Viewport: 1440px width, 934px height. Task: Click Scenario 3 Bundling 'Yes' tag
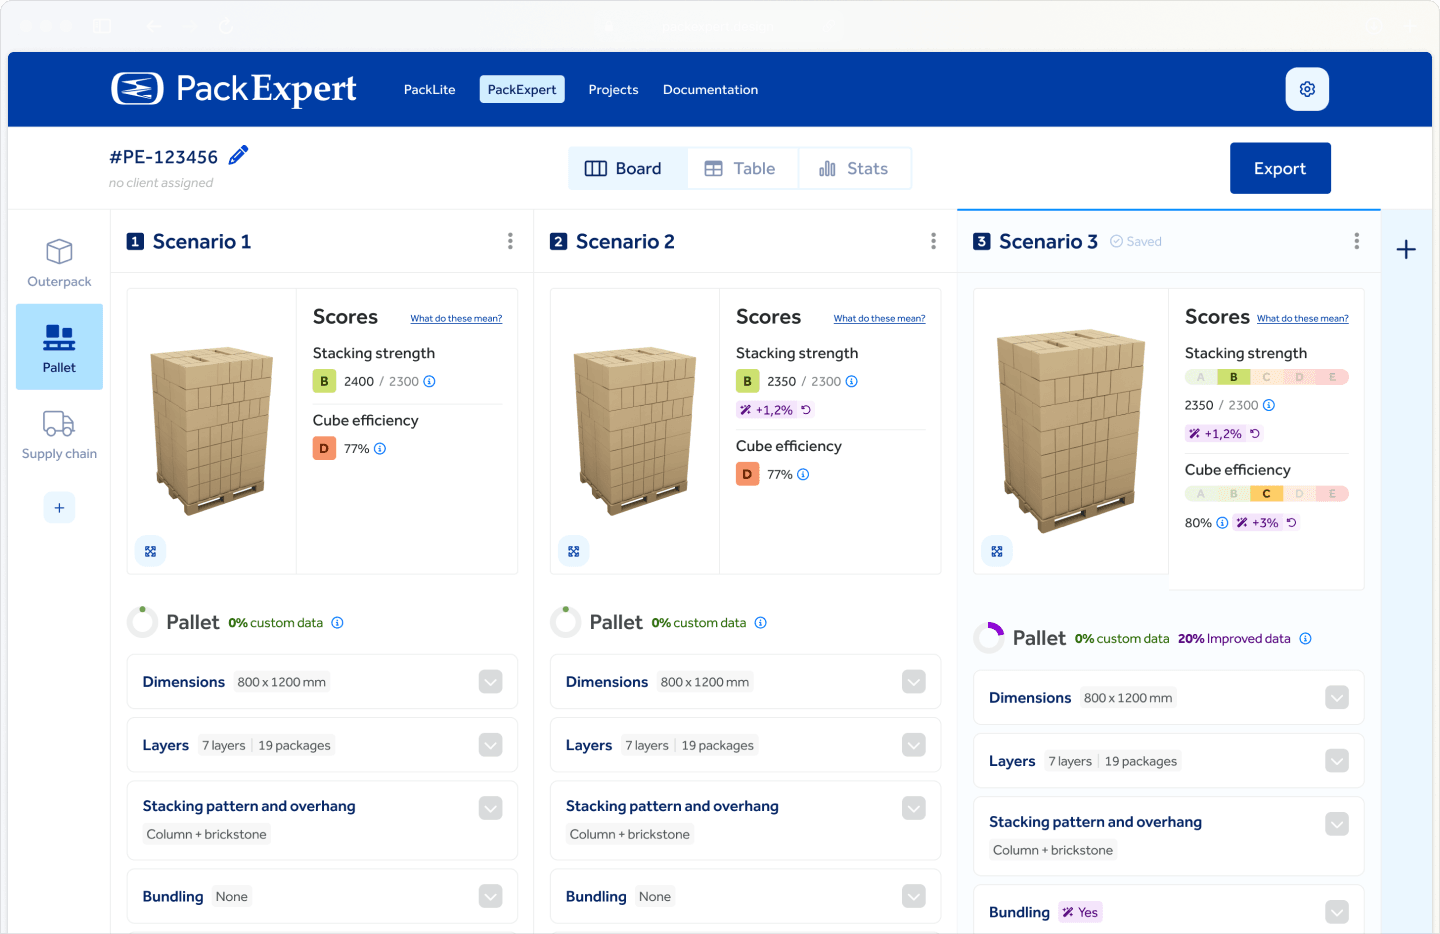click(x=1080, y=912)
